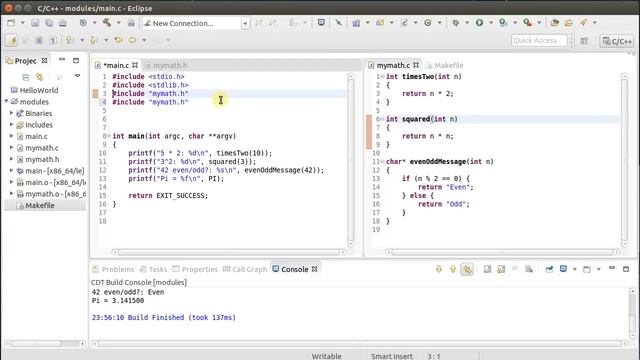Click the Back navigation arrow icon
This screenshot has height=360, width=640.
coord(133,40)
